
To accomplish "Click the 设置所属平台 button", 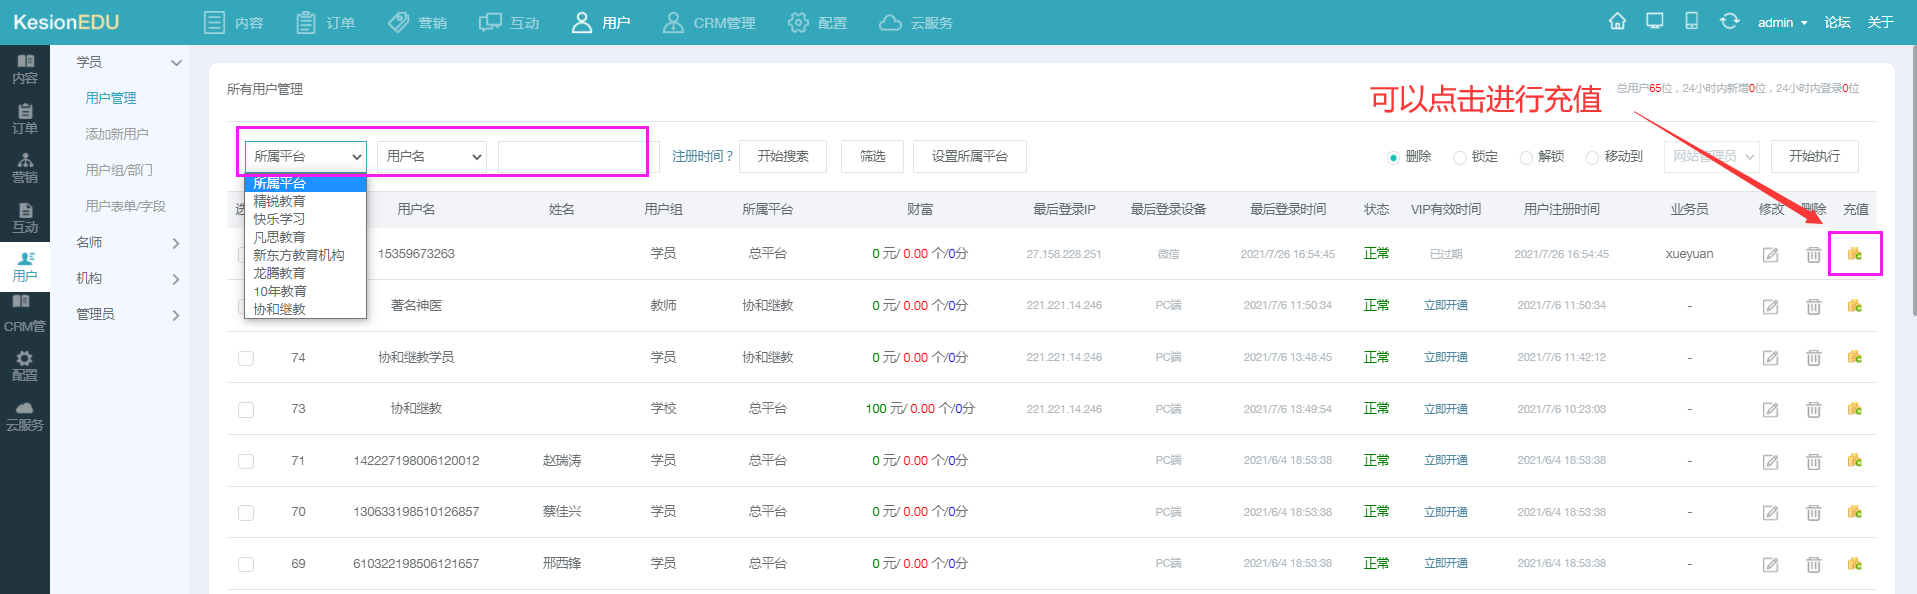I will pos(969,156).
